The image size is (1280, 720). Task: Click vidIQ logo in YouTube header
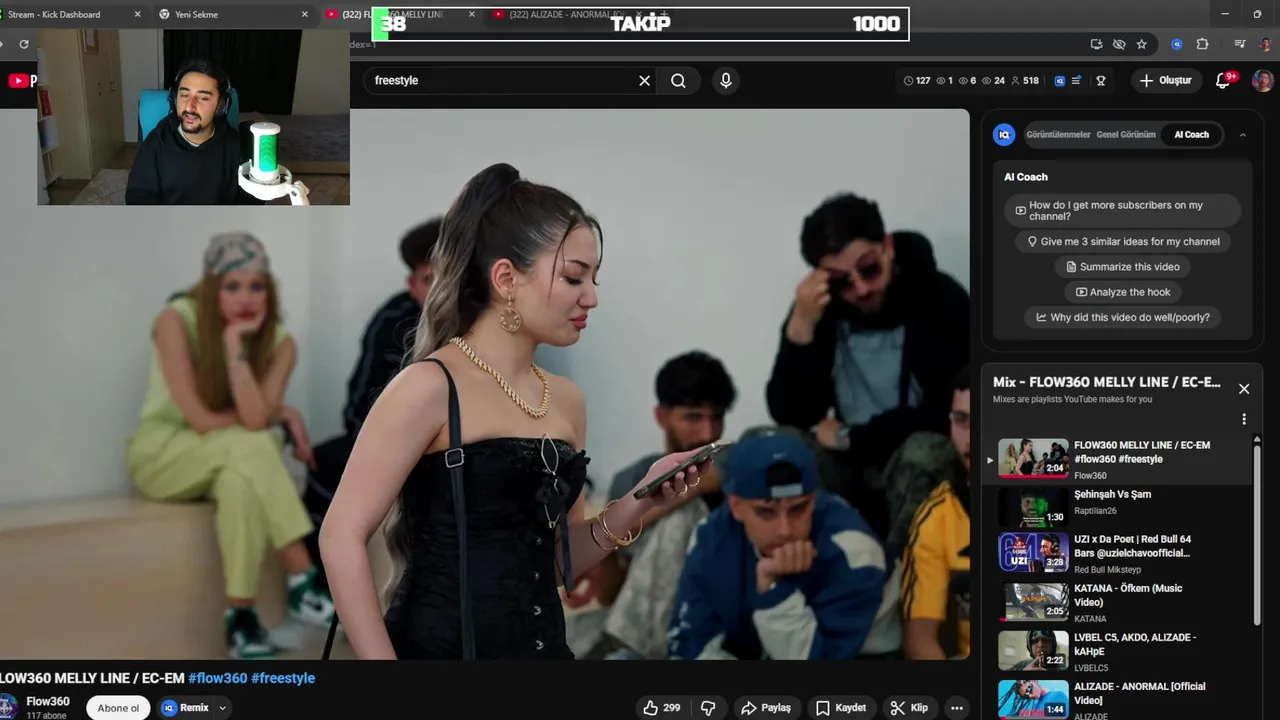pos(1059,80)
